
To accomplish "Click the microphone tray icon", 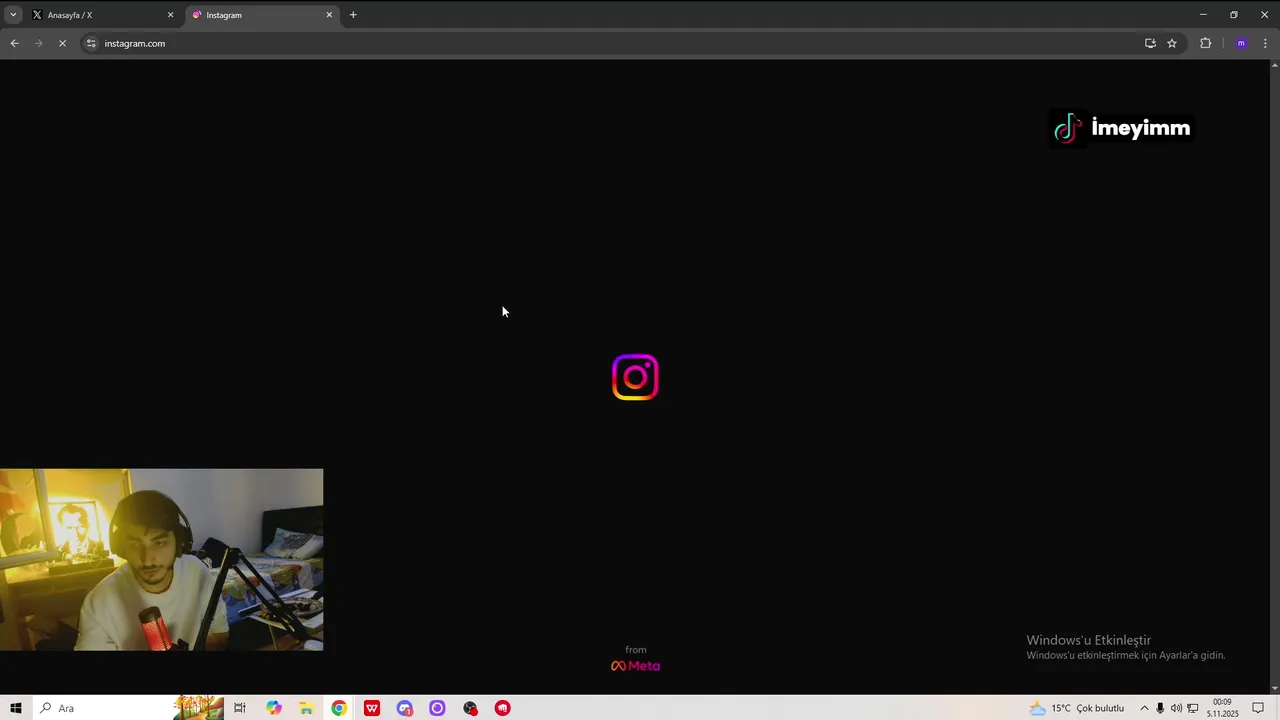I will coord(1160,708).
